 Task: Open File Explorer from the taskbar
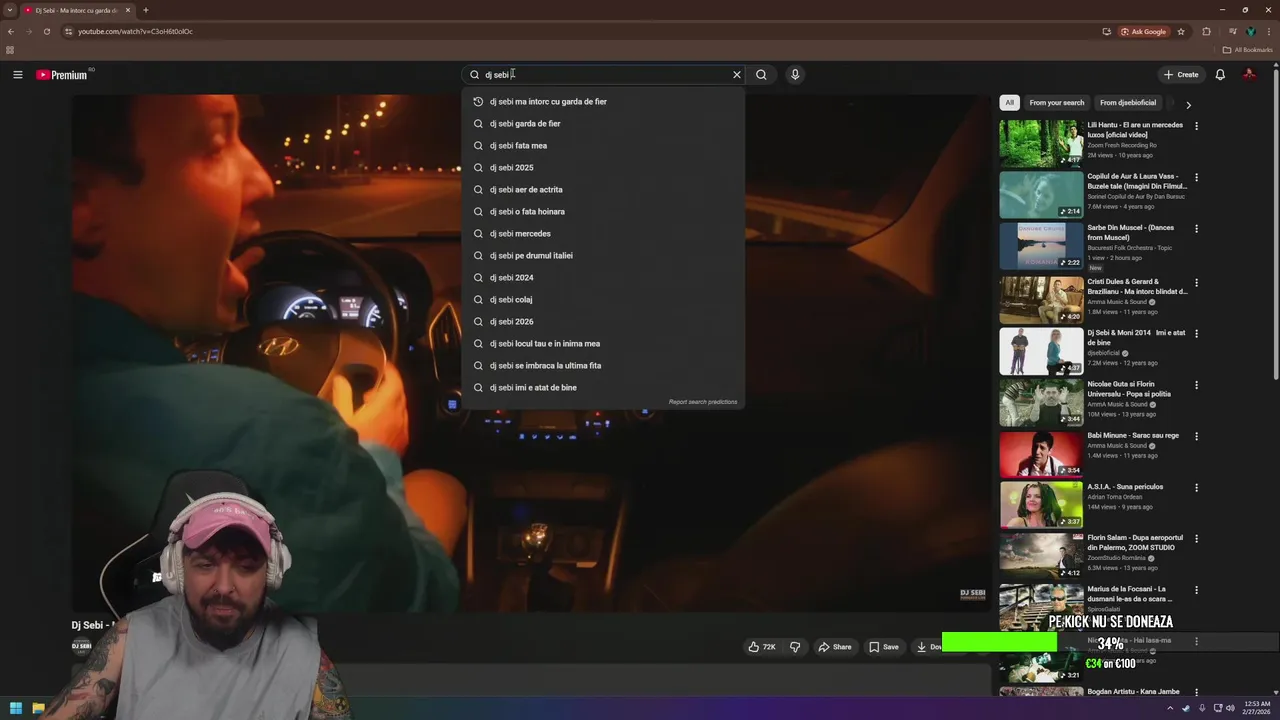coord(38,708)
